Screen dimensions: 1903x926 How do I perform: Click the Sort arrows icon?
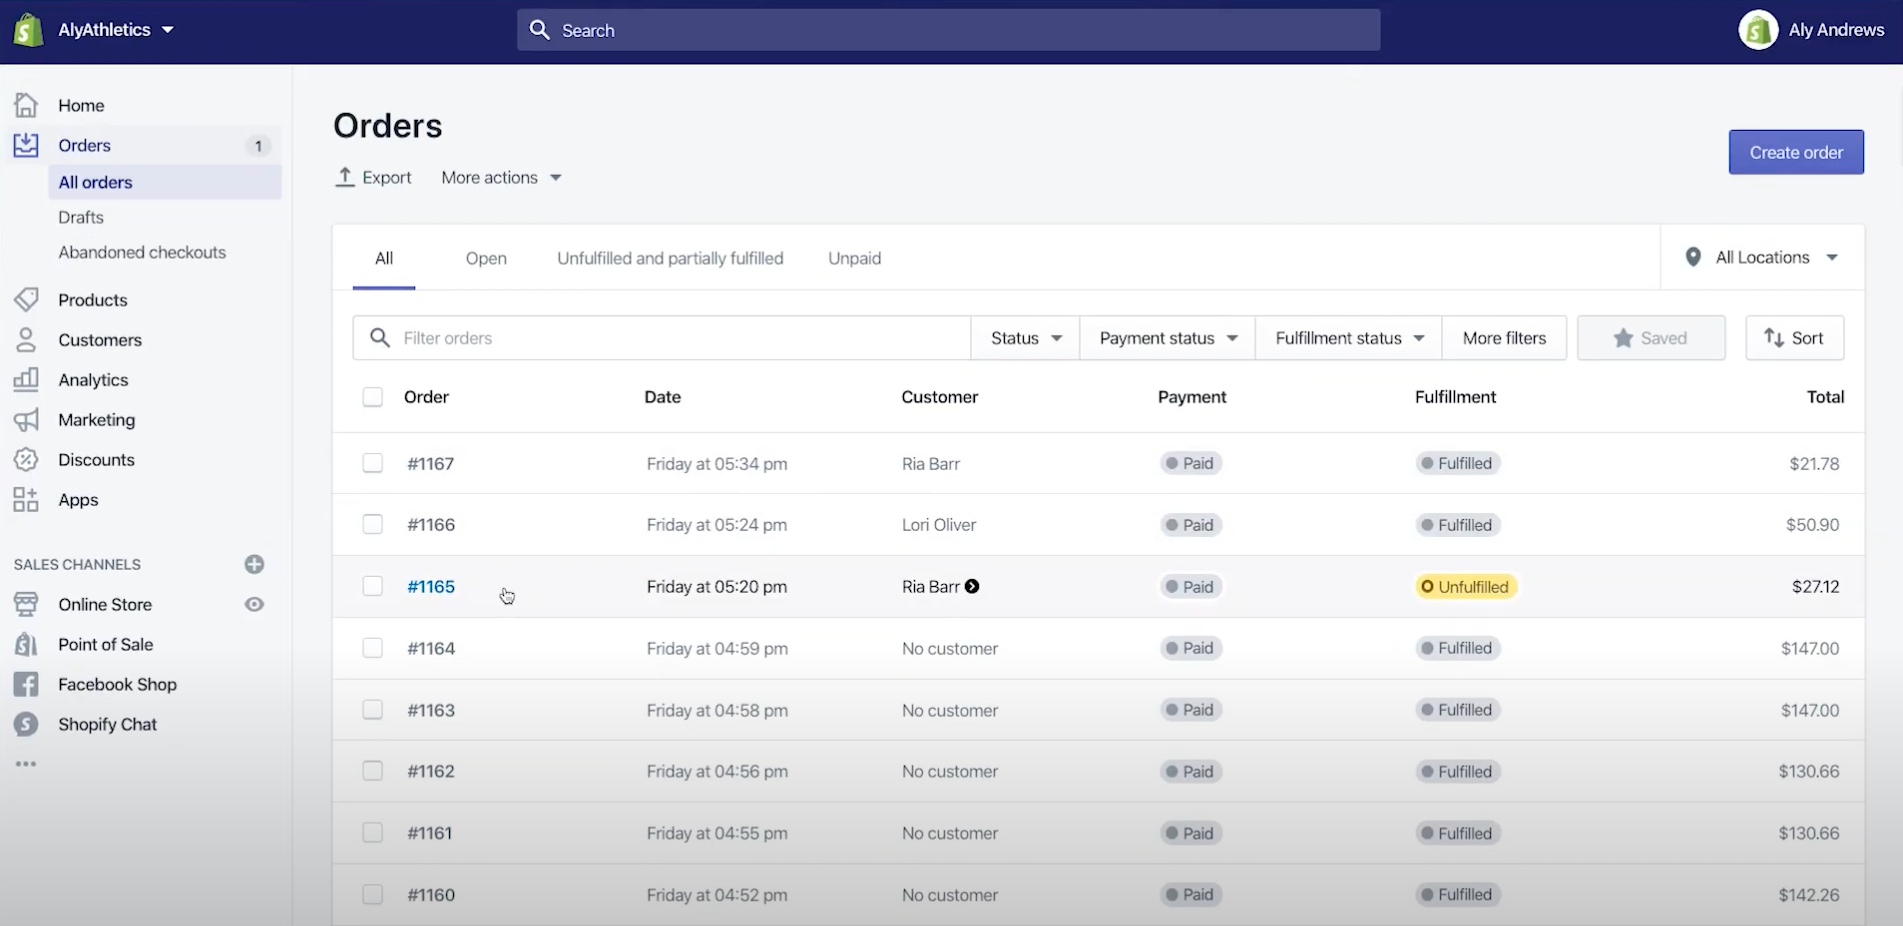tap(1774, 338)
